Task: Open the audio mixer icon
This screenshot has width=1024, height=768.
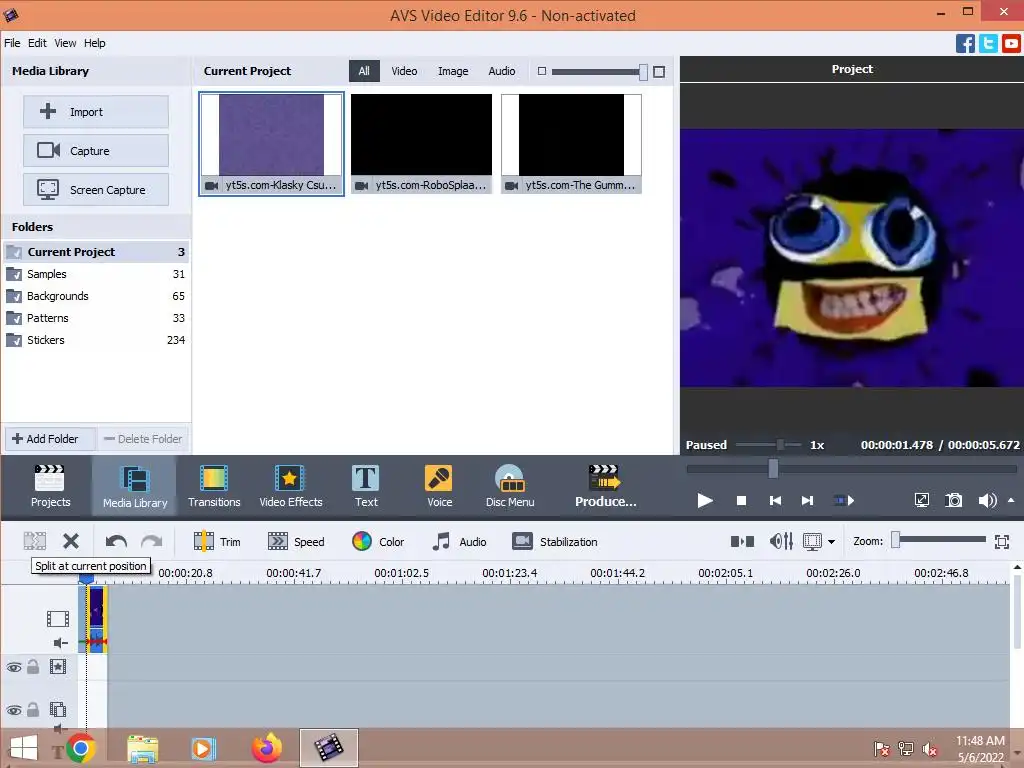Action: click(781, 541)
